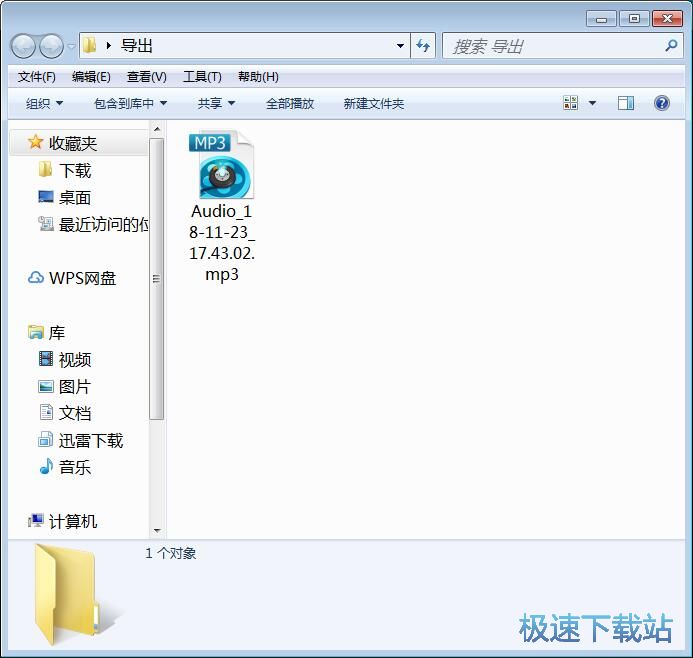This screenshot has width=693, height=658.
Task: Click the 1 个对象 status text
Action: coord(171,553)
